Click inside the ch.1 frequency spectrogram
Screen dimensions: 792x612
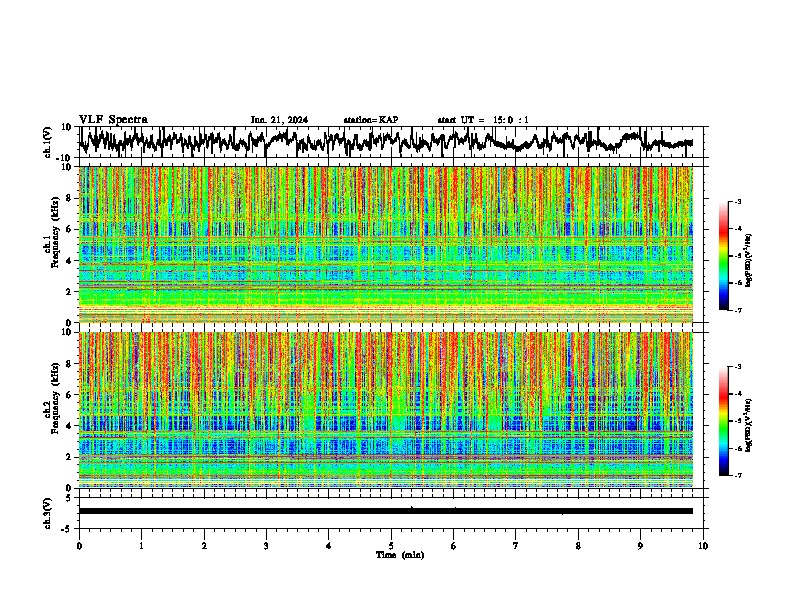pyautogui.click(x=386, y=244)
